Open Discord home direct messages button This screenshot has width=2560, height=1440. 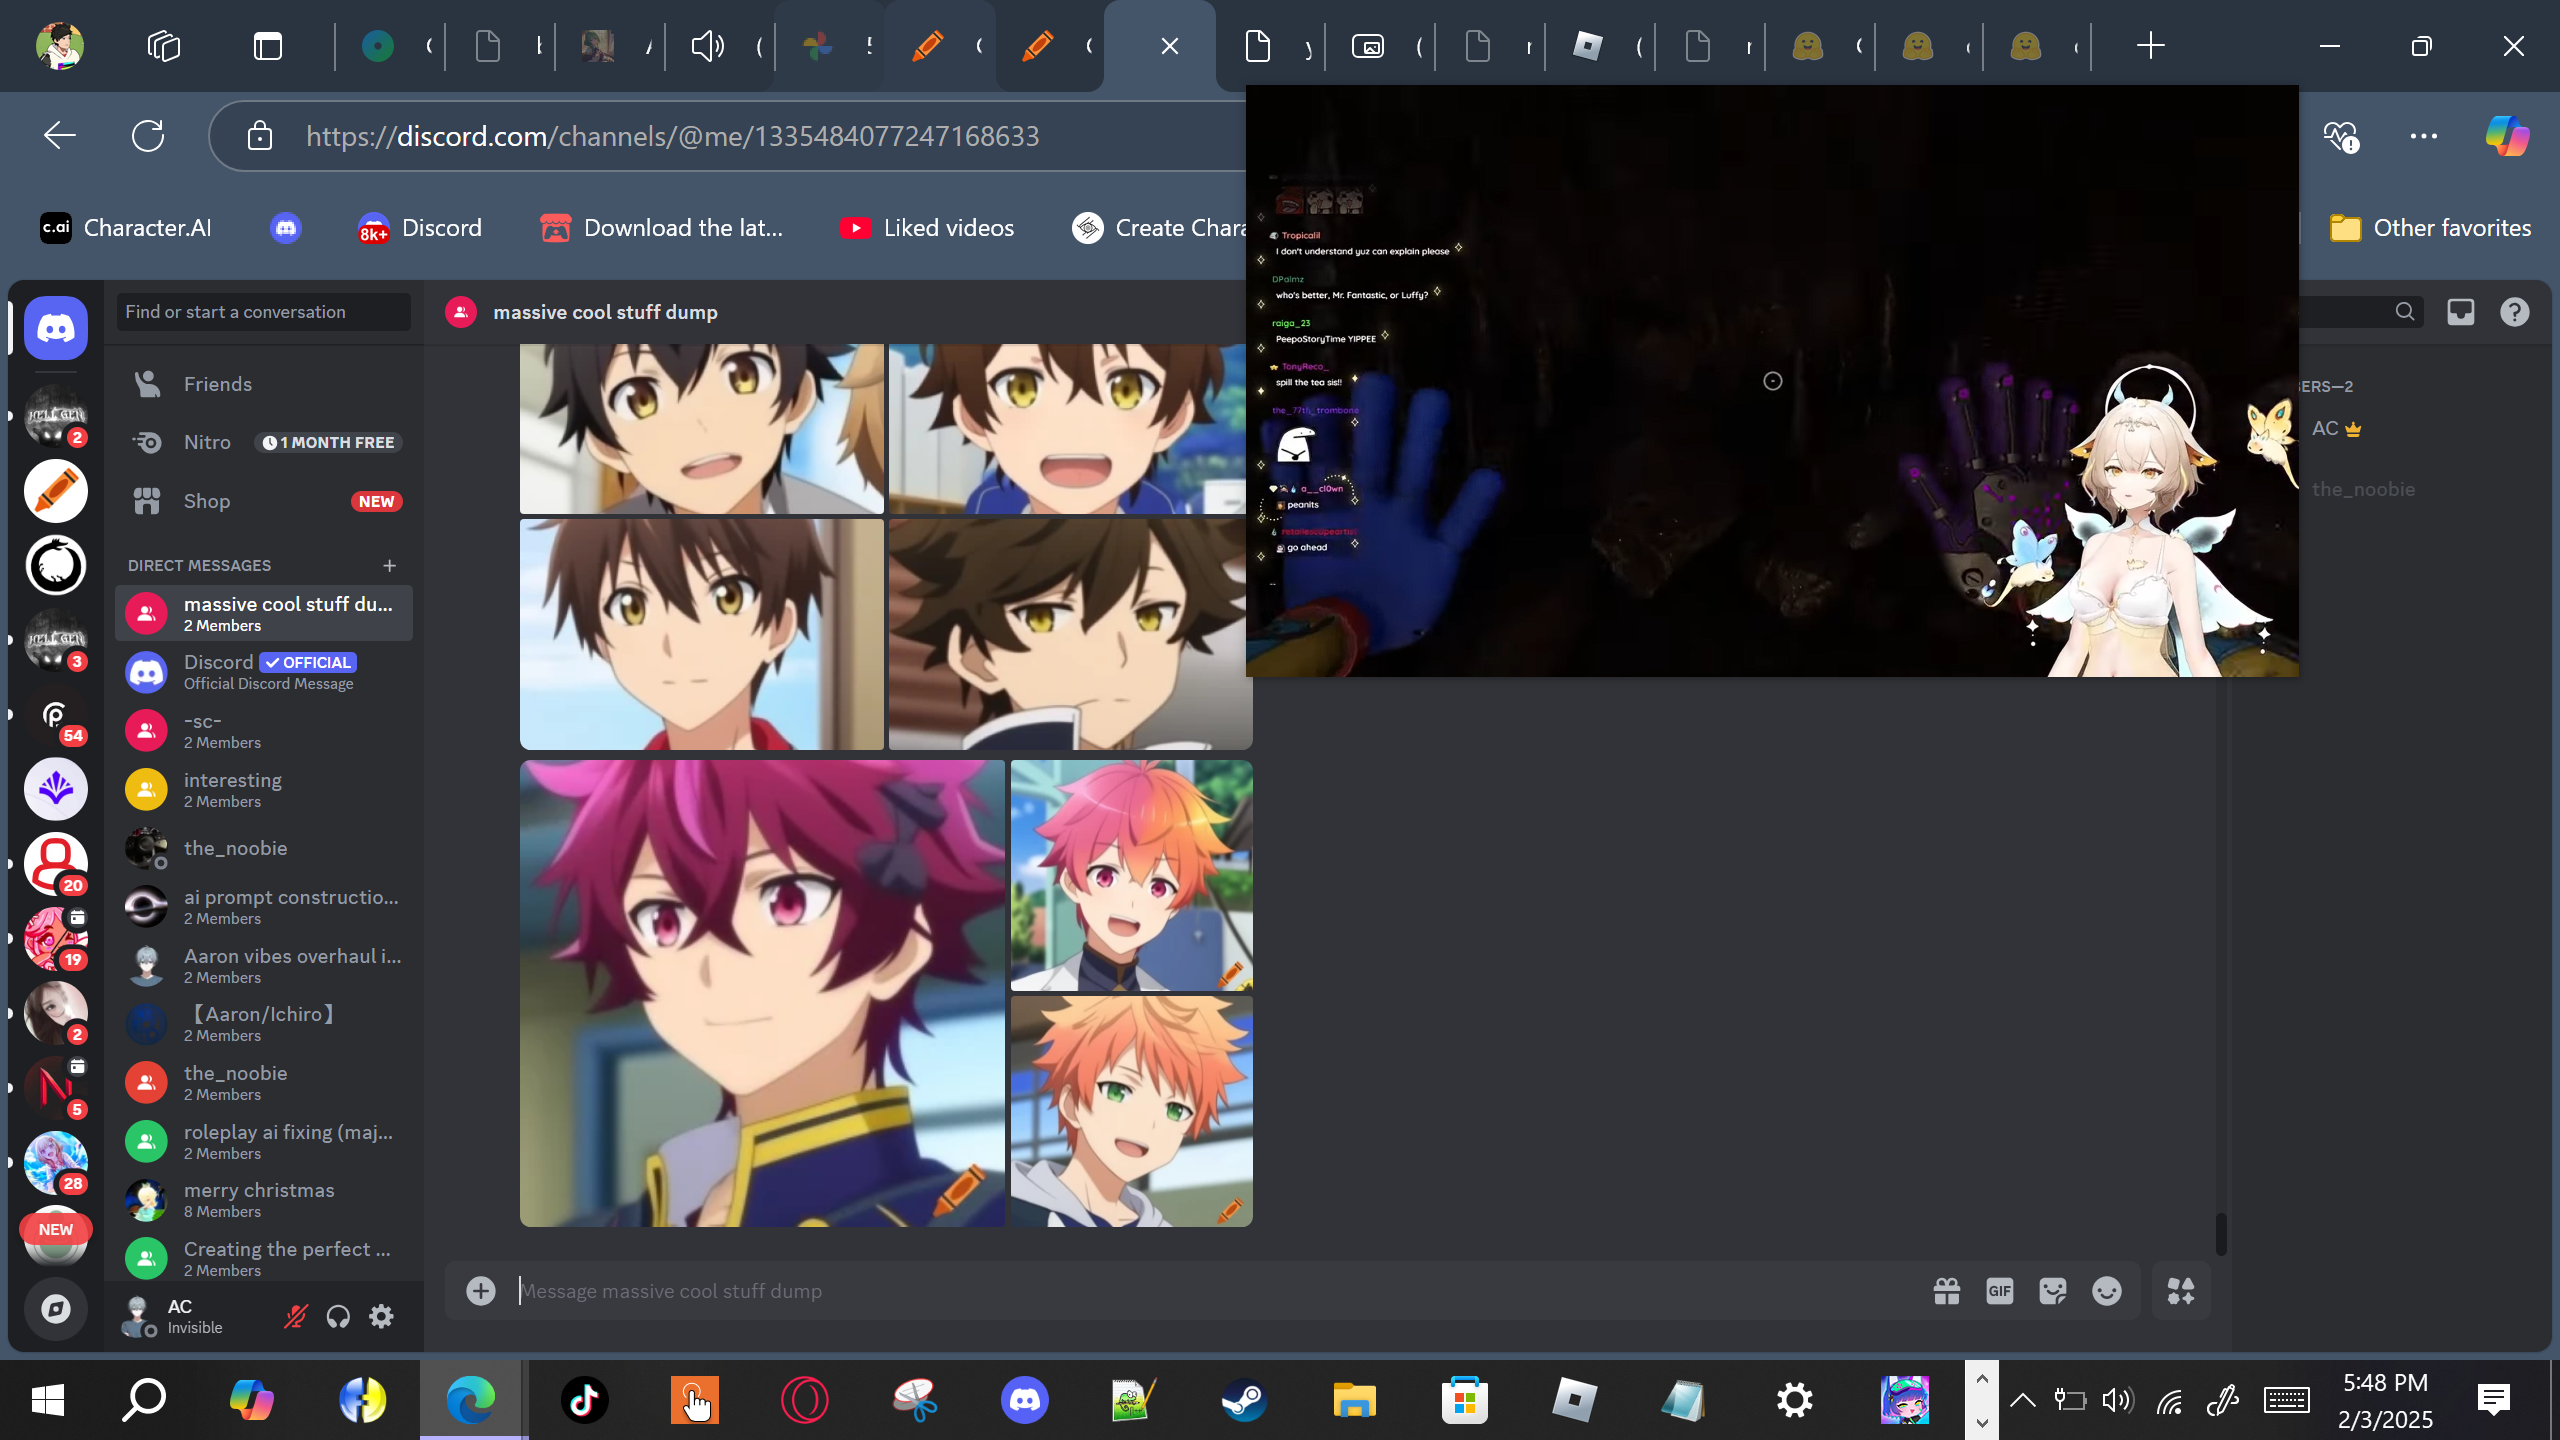click(x=56, y=328)
